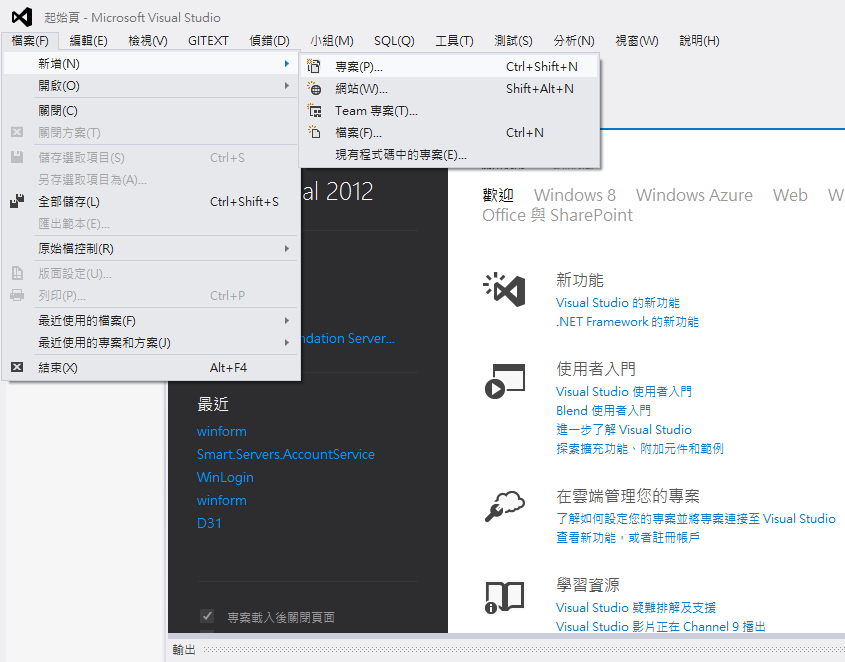
Task: Open 查看新功能，或者註冊帳戶 link
Action: click(628, 537)
